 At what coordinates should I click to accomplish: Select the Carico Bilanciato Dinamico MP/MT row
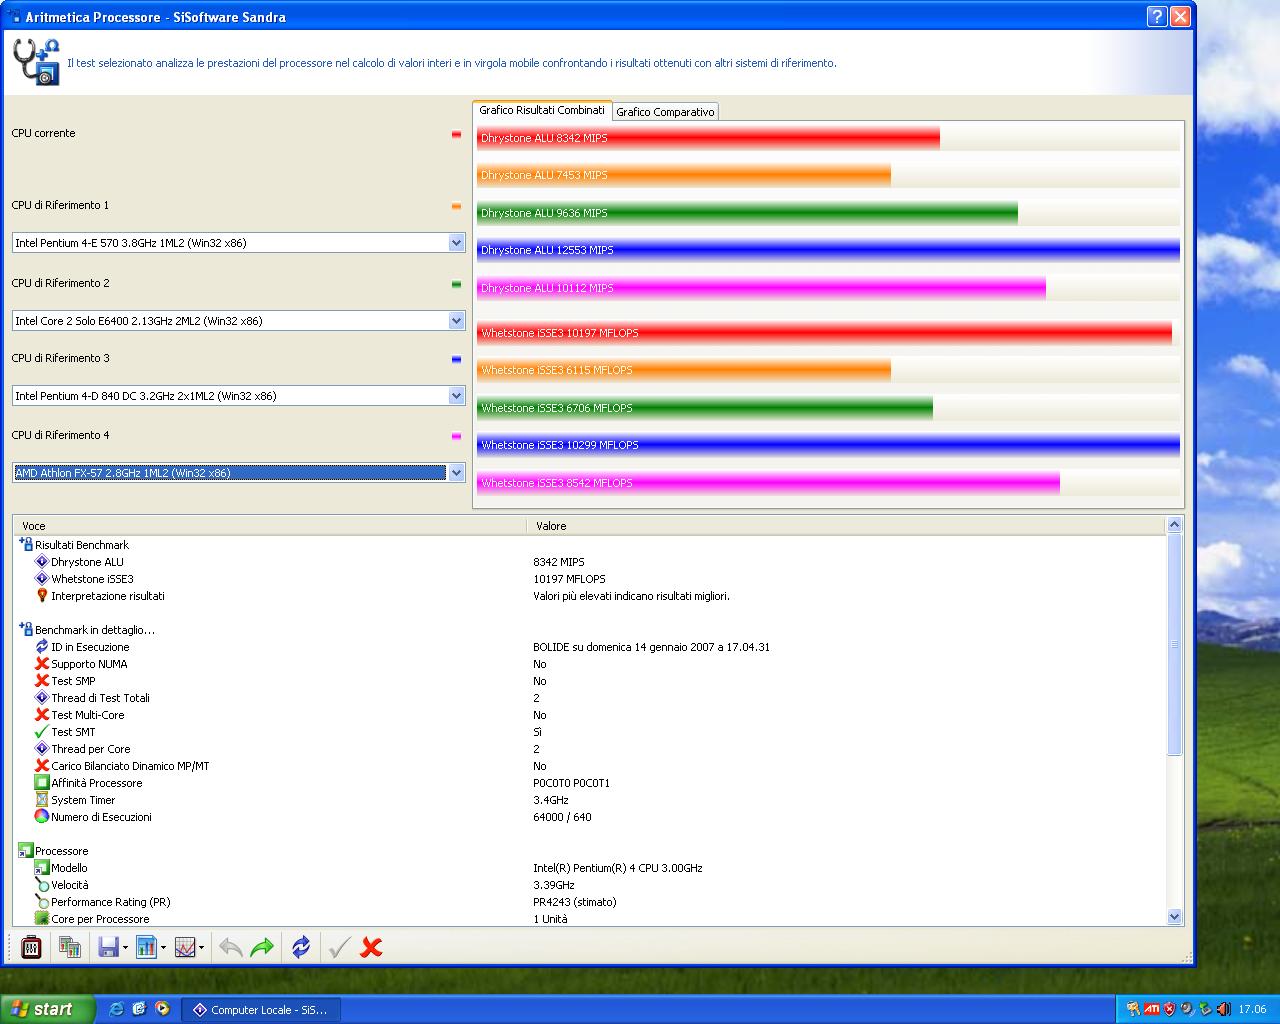pyautogui.click(x=590, y=766)
